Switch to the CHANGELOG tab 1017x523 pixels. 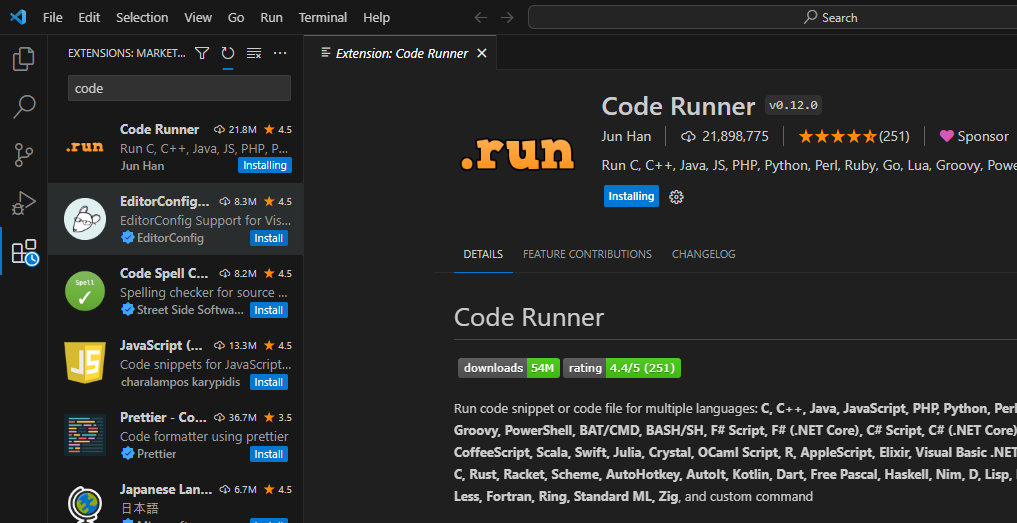[704, 254]
